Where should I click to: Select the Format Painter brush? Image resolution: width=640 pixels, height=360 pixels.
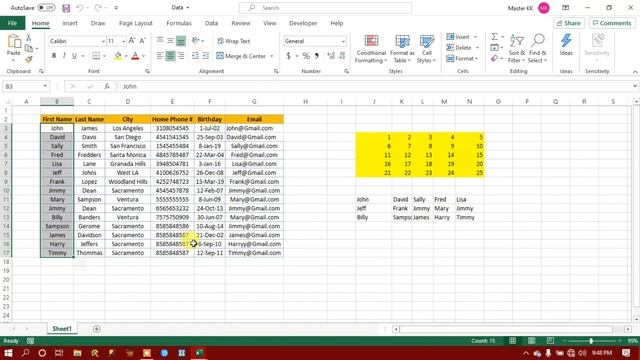(29, 59)
